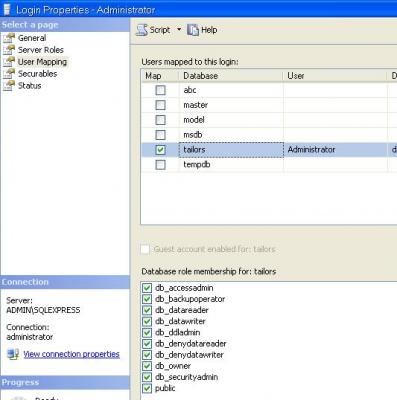Viewport: 397px width, 400px height.
Task: Select the model database row
Action: (269, 120)
